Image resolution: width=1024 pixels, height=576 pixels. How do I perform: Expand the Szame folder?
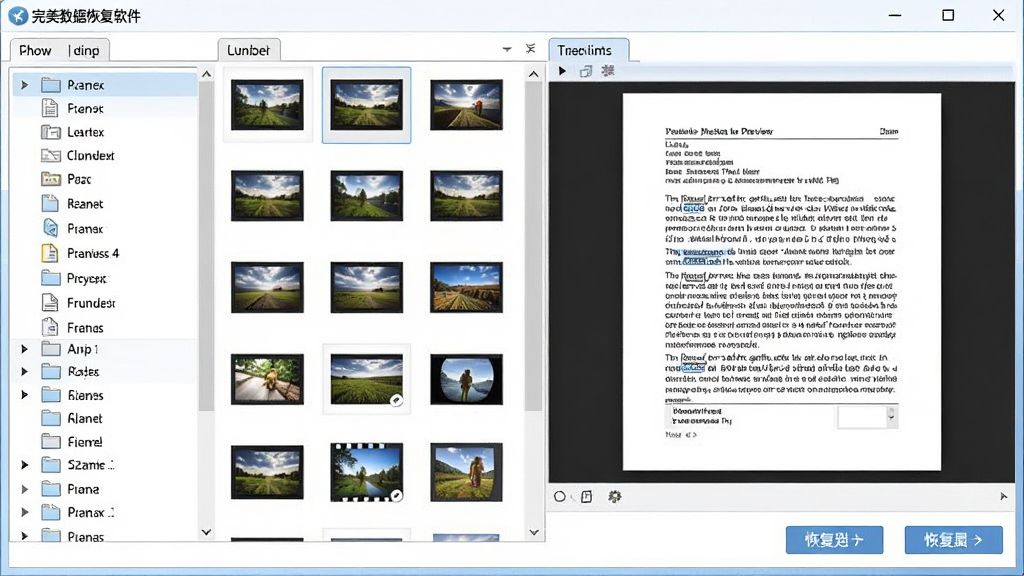pyautogui.click(x=24, y=465)
